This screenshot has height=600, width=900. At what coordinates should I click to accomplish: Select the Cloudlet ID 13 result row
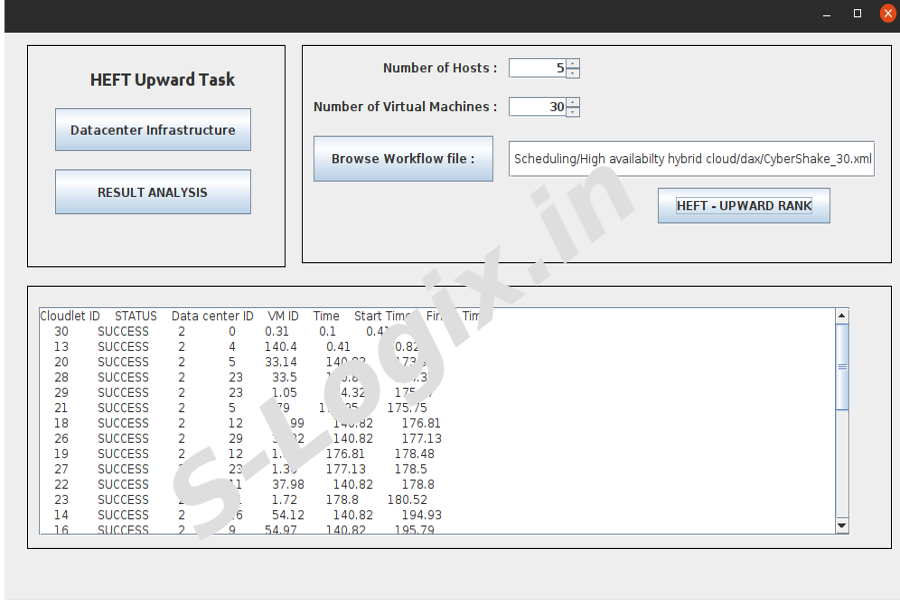[x=200, y=346]
